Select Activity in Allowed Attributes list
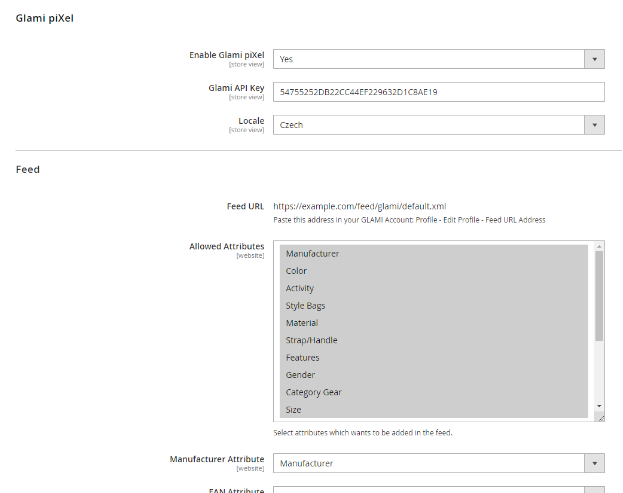This screenshot has height=493, width=623. click(433, 288)
